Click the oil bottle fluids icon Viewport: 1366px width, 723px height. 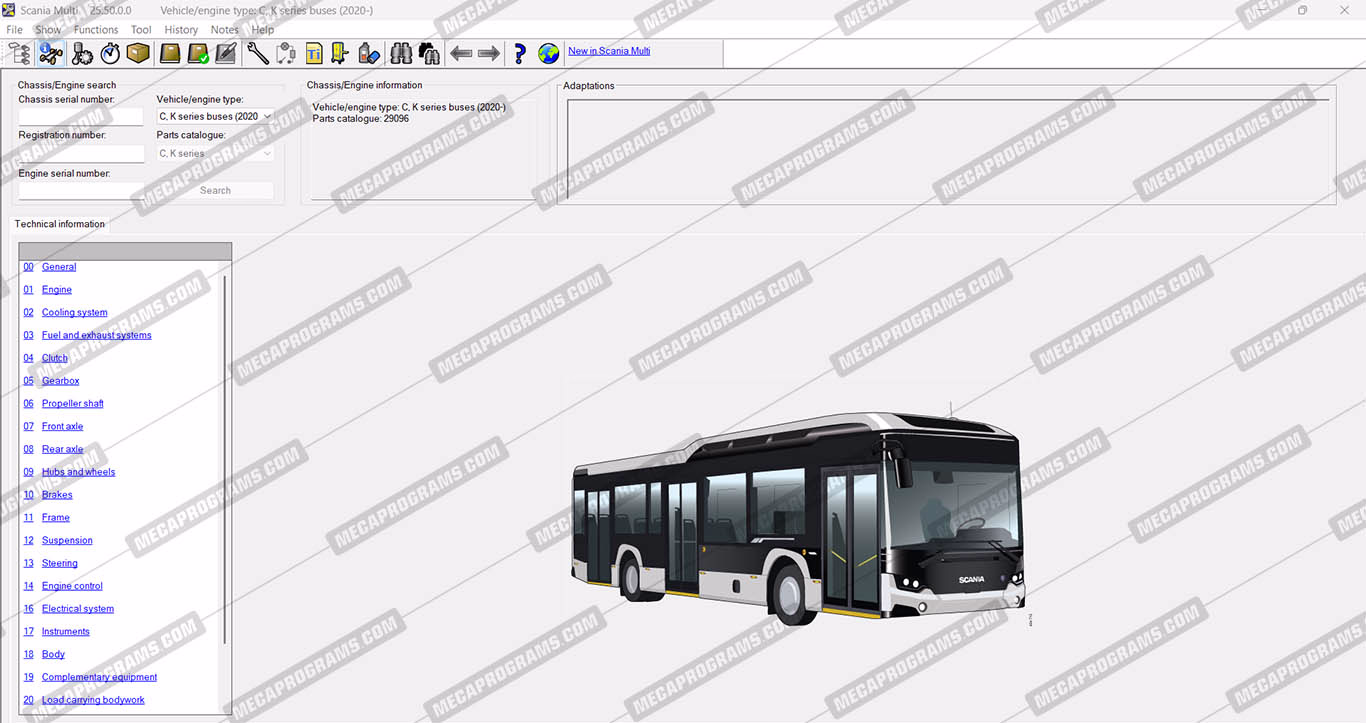(x=368, y=53)
